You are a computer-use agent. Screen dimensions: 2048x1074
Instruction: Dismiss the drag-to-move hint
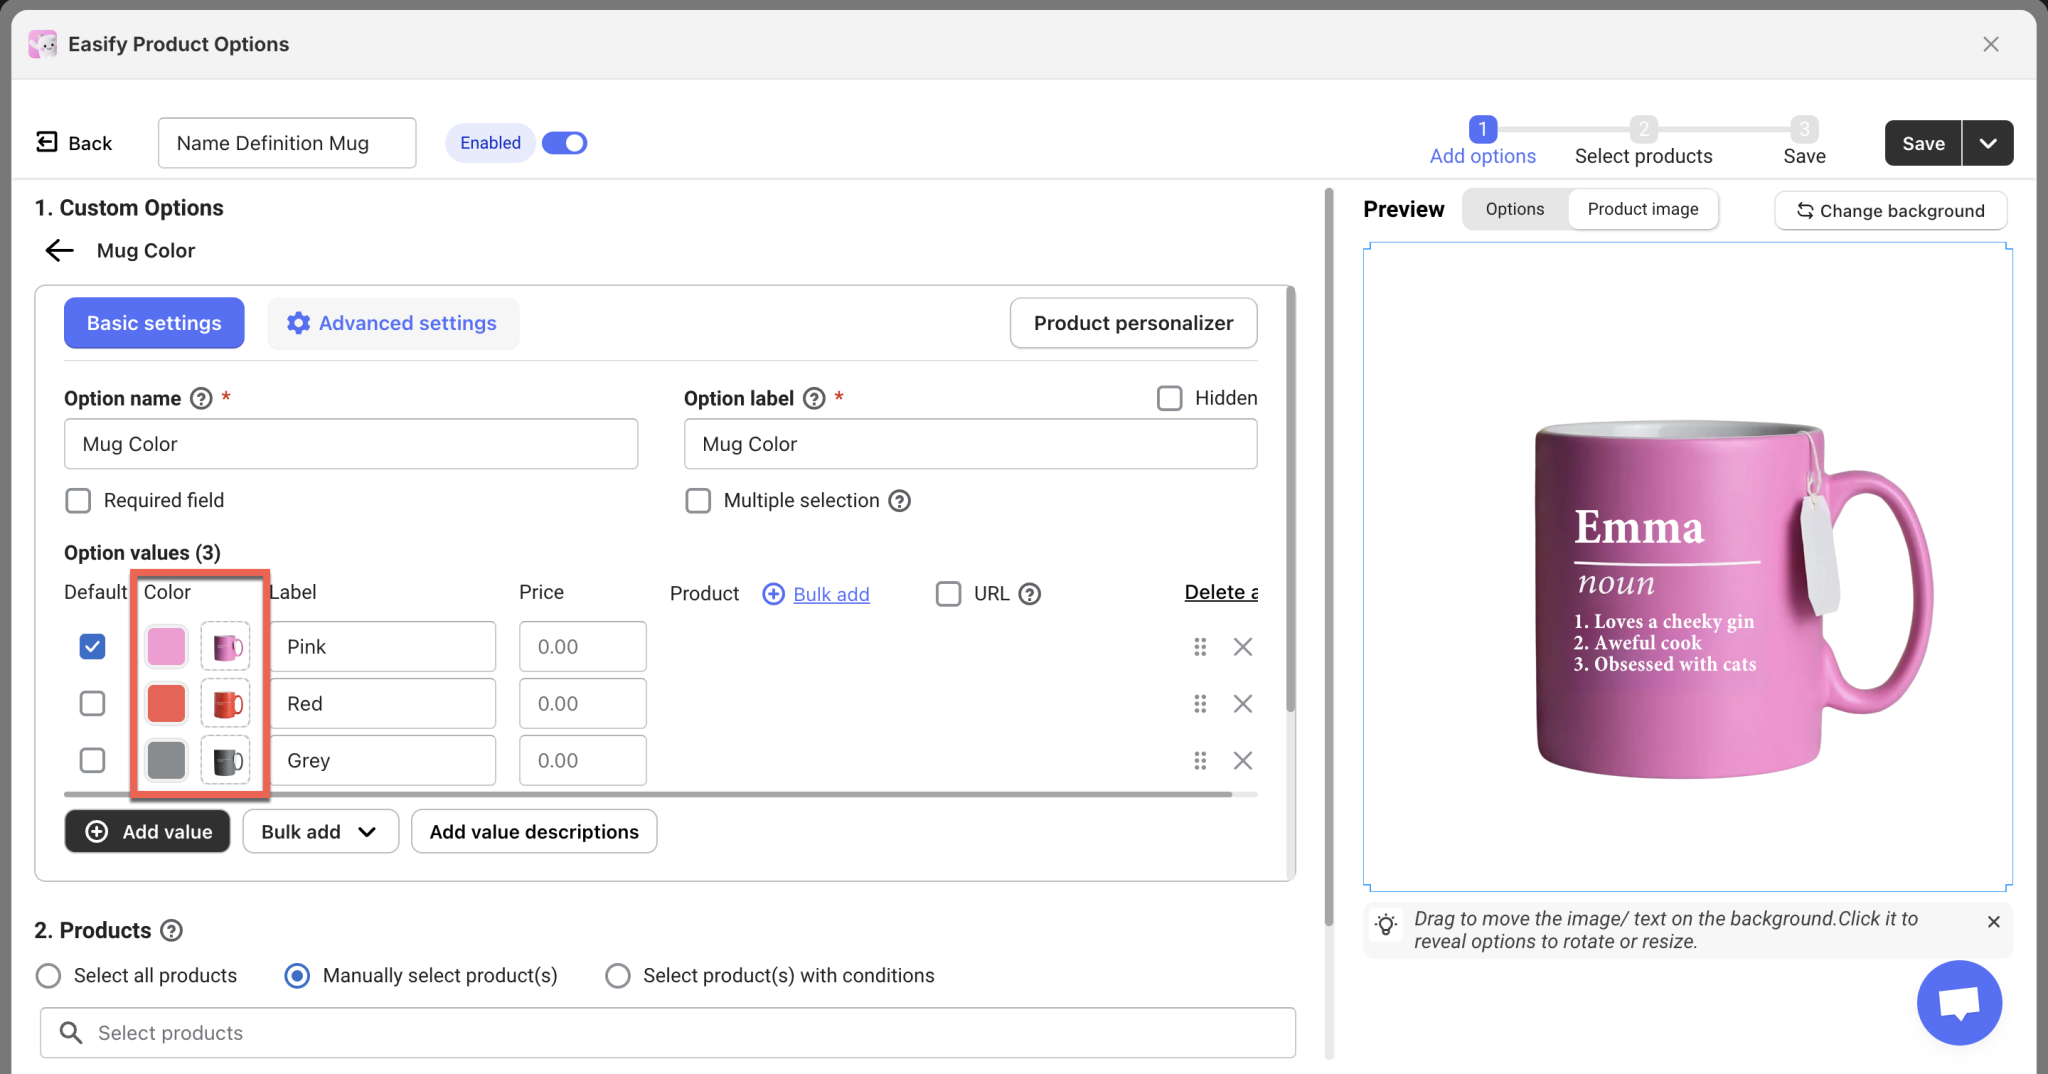pyautogui.click(x=1993, y=922)
